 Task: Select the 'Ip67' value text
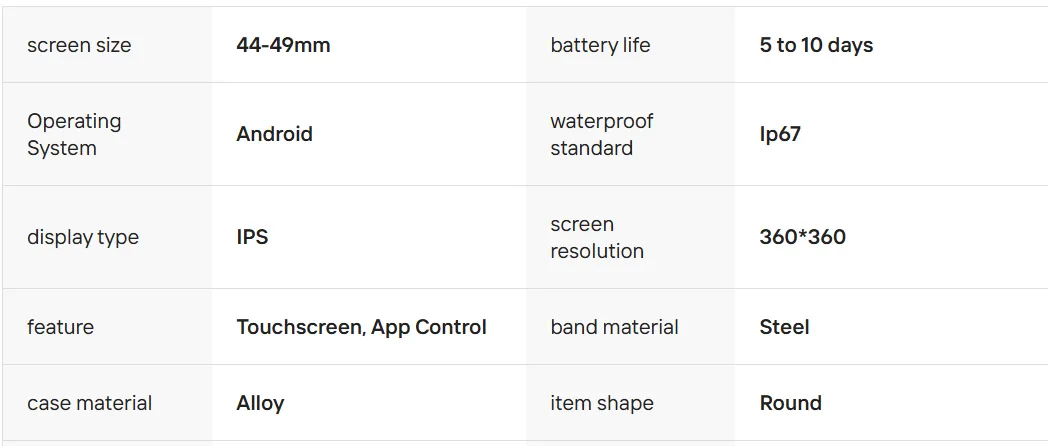click(x=780, y=134)
